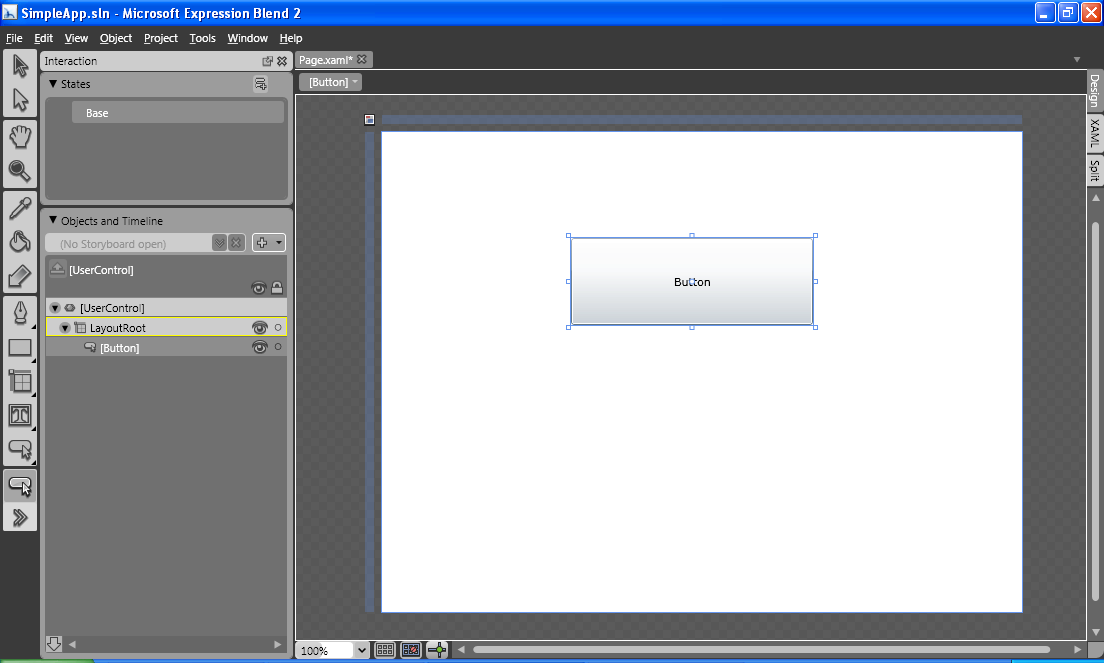Pick the Eyedropper tool
The width and height of the screenshot is (1104, 663).
click(x=20, y=208)
